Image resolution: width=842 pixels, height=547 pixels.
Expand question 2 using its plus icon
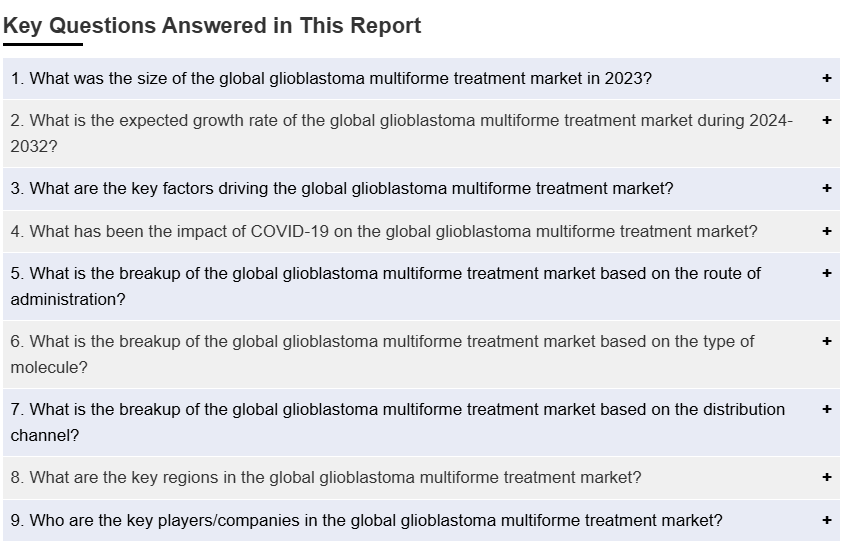[x=826, y=120]
